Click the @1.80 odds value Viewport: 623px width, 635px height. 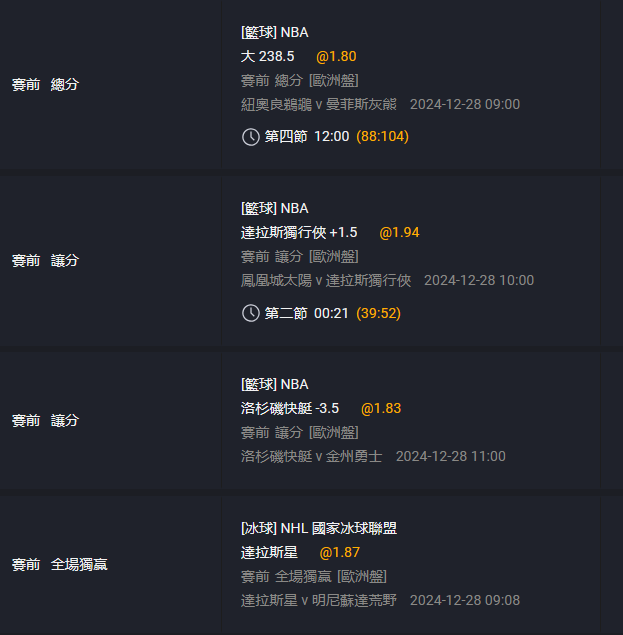click(x=336, y=56)
